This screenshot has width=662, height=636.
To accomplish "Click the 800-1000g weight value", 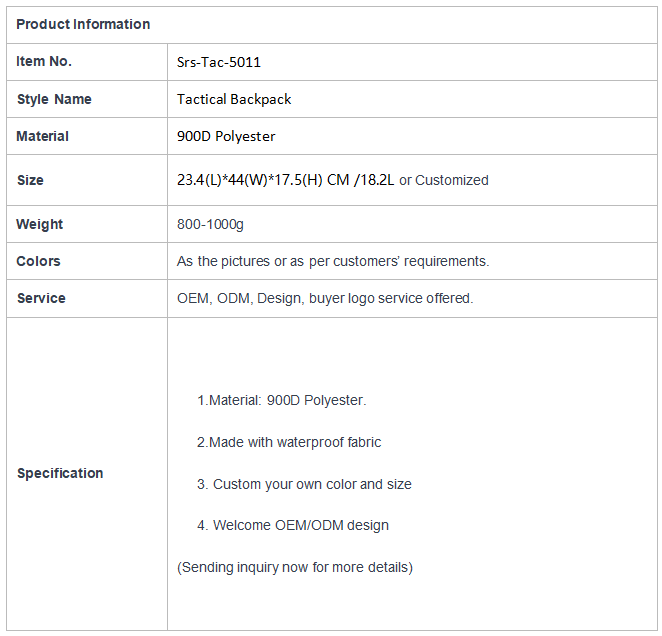I will coord(210,225).
